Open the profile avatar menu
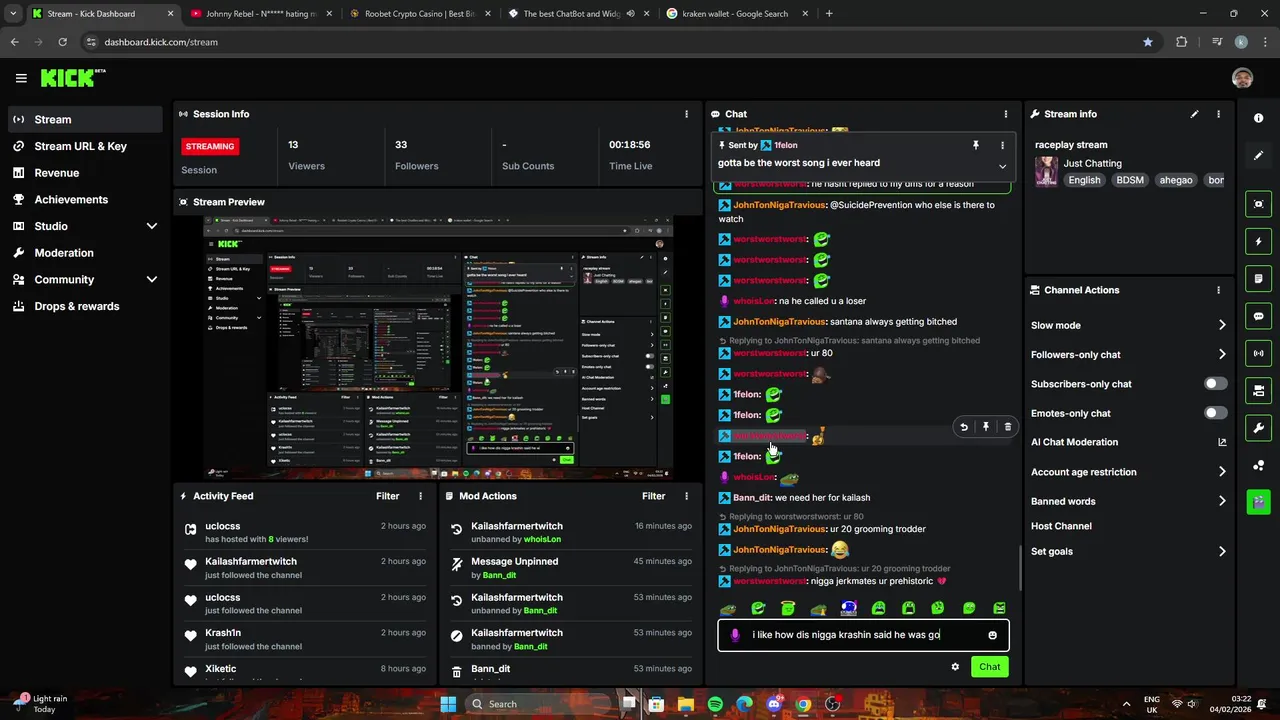Image resolution: width=1280 pixels, height=720 pixels. click(1242, 78)
